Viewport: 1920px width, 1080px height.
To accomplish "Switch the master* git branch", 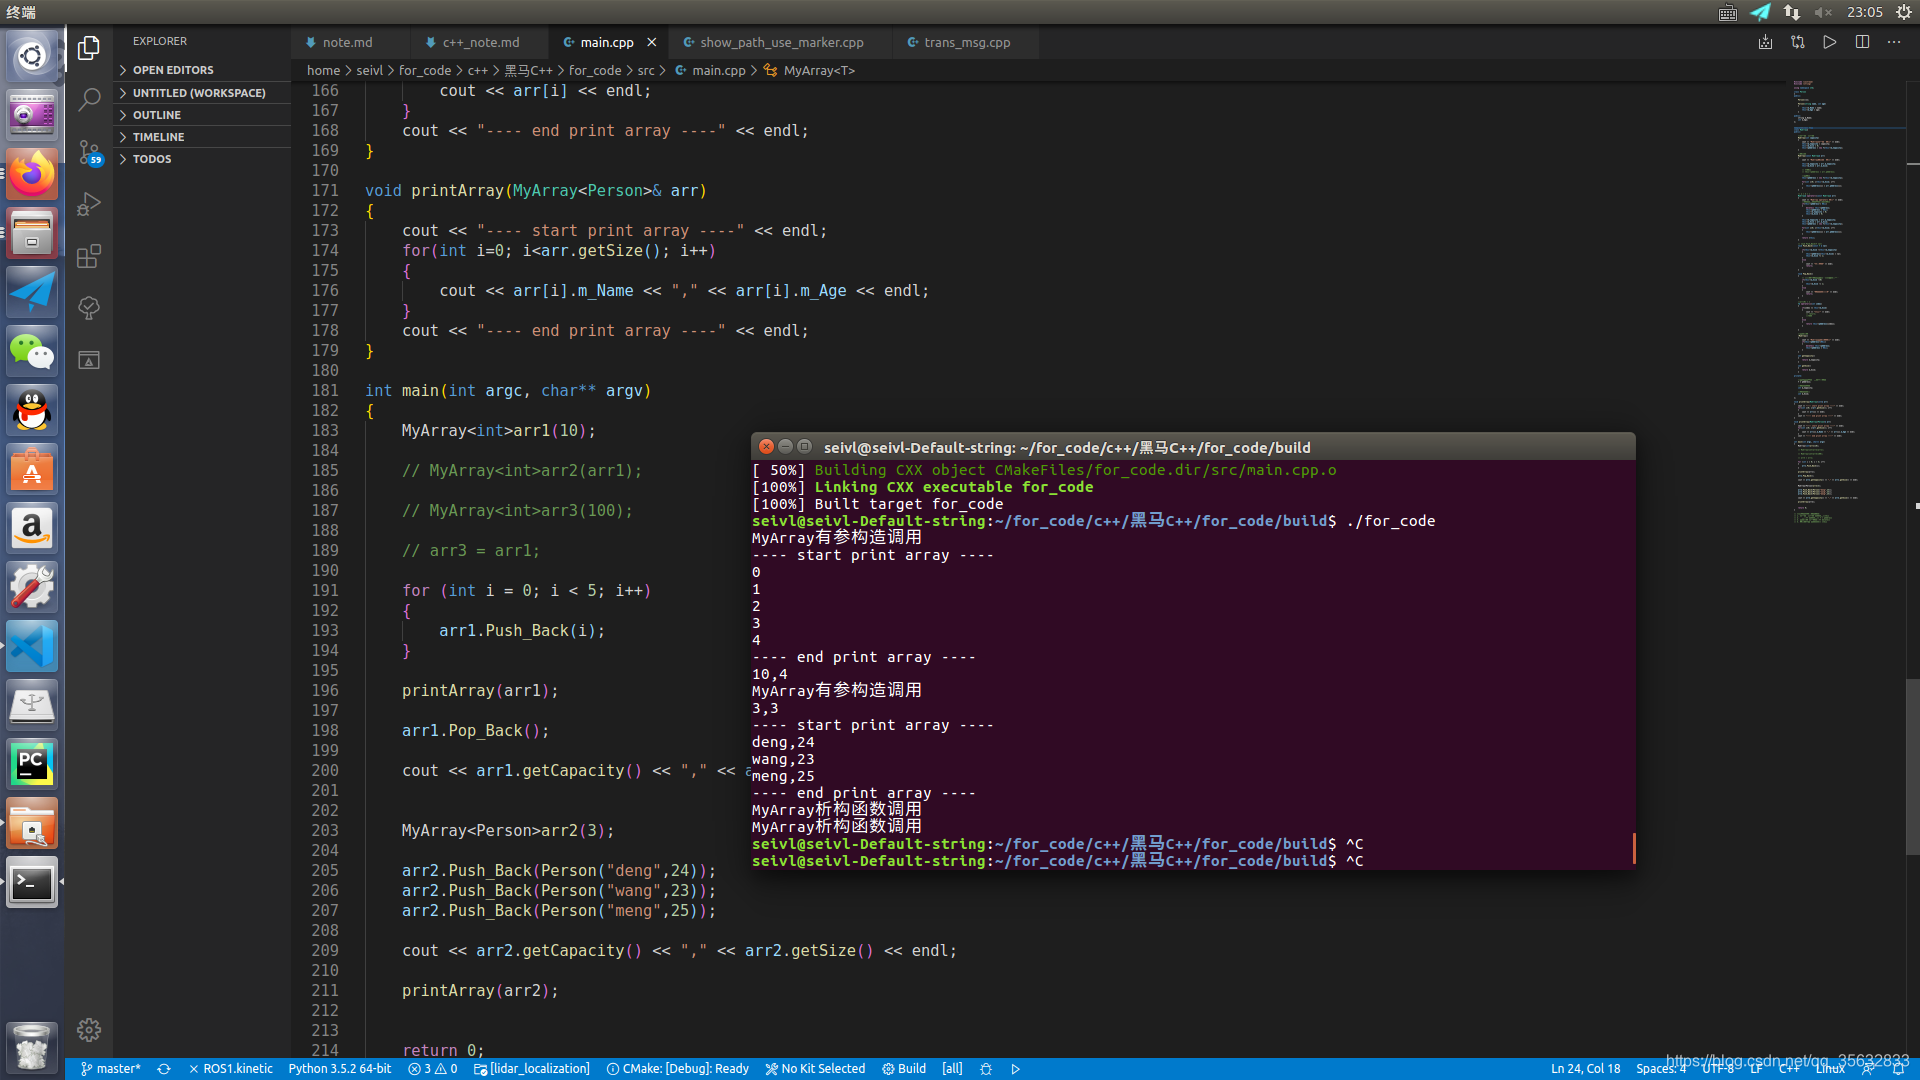I will pyautogui.click(x=110, y=1069).
